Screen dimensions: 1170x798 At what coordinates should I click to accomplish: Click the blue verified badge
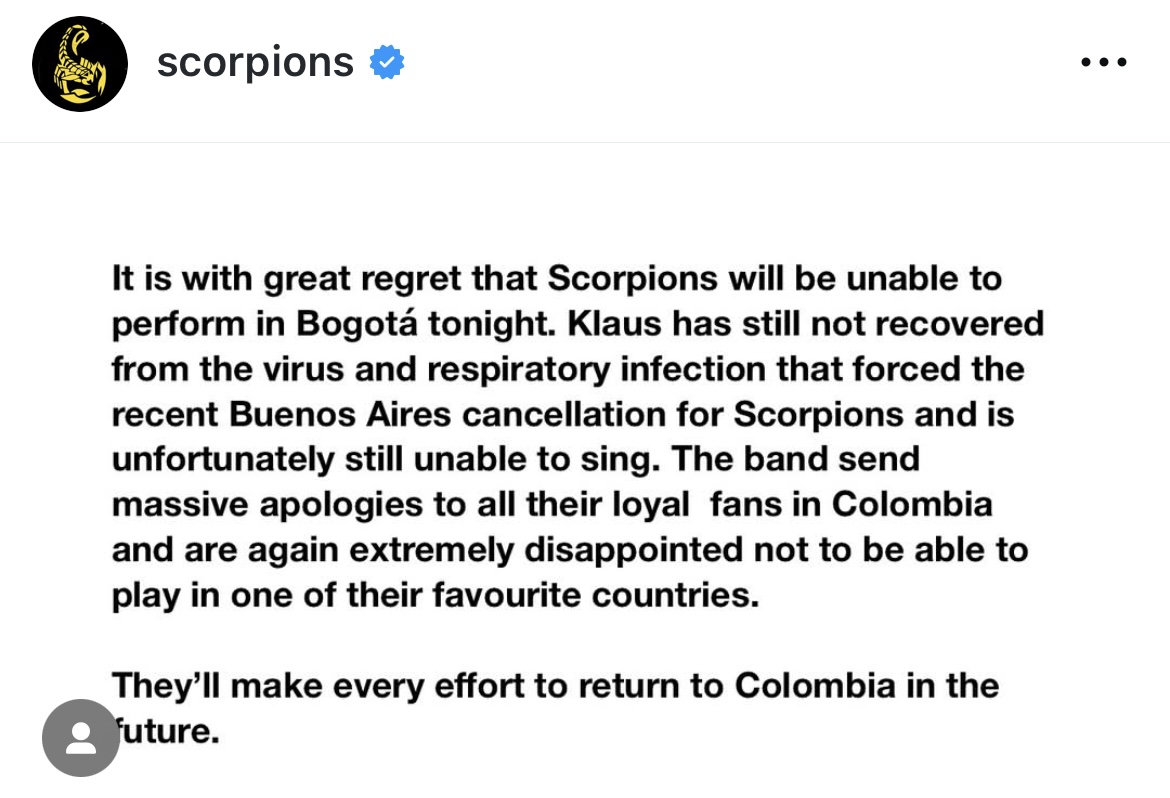[387, 62]
